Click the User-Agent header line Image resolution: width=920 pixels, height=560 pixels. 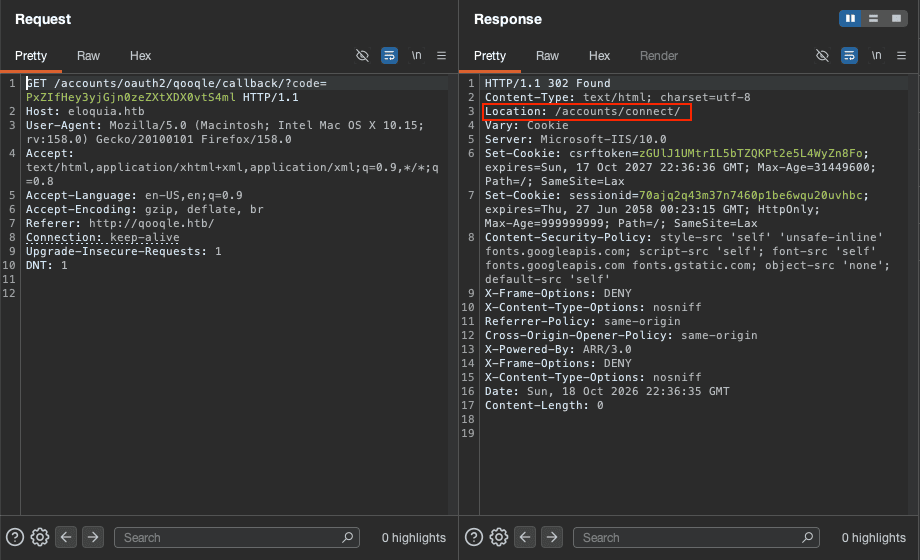[225, 132]
